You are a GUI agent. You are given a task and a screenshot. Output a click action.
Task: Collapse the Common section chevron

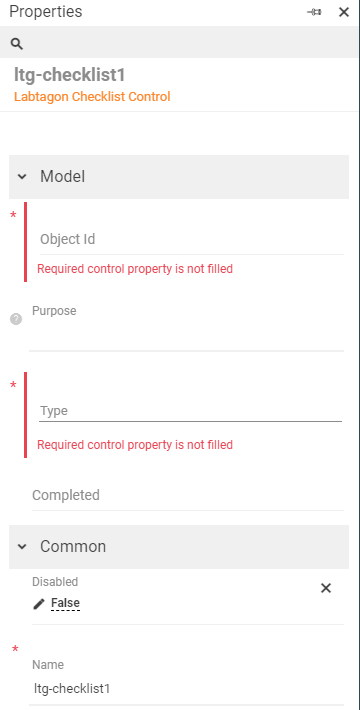[22, 547]
